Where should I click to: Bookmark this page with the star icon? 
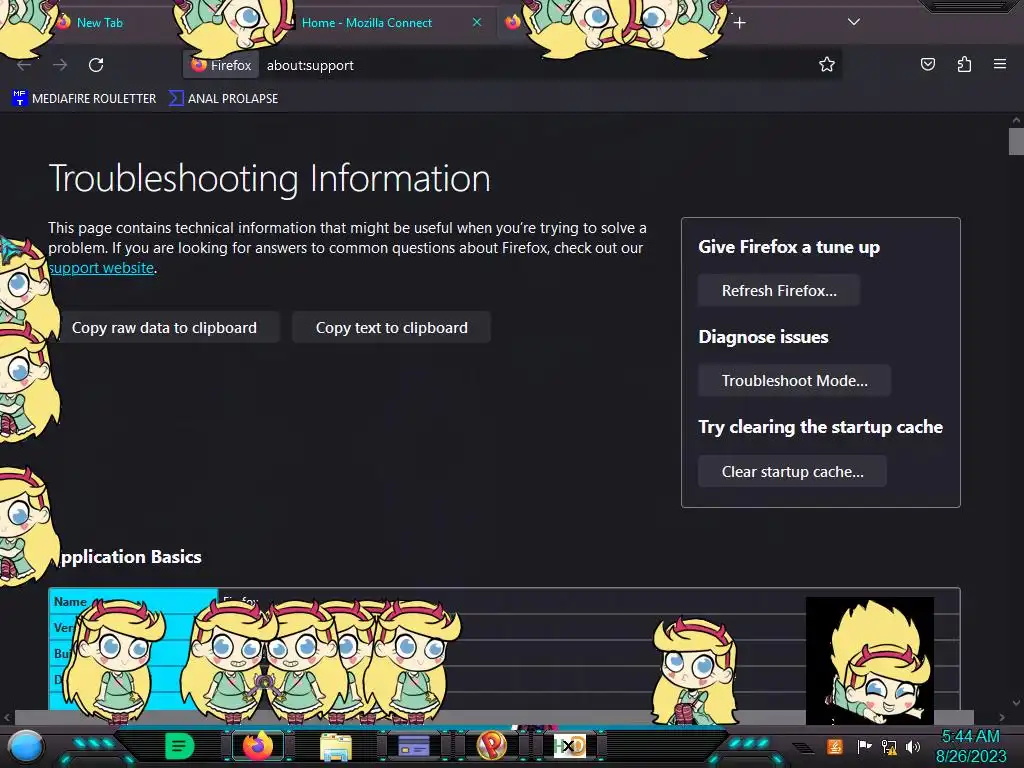827,64
